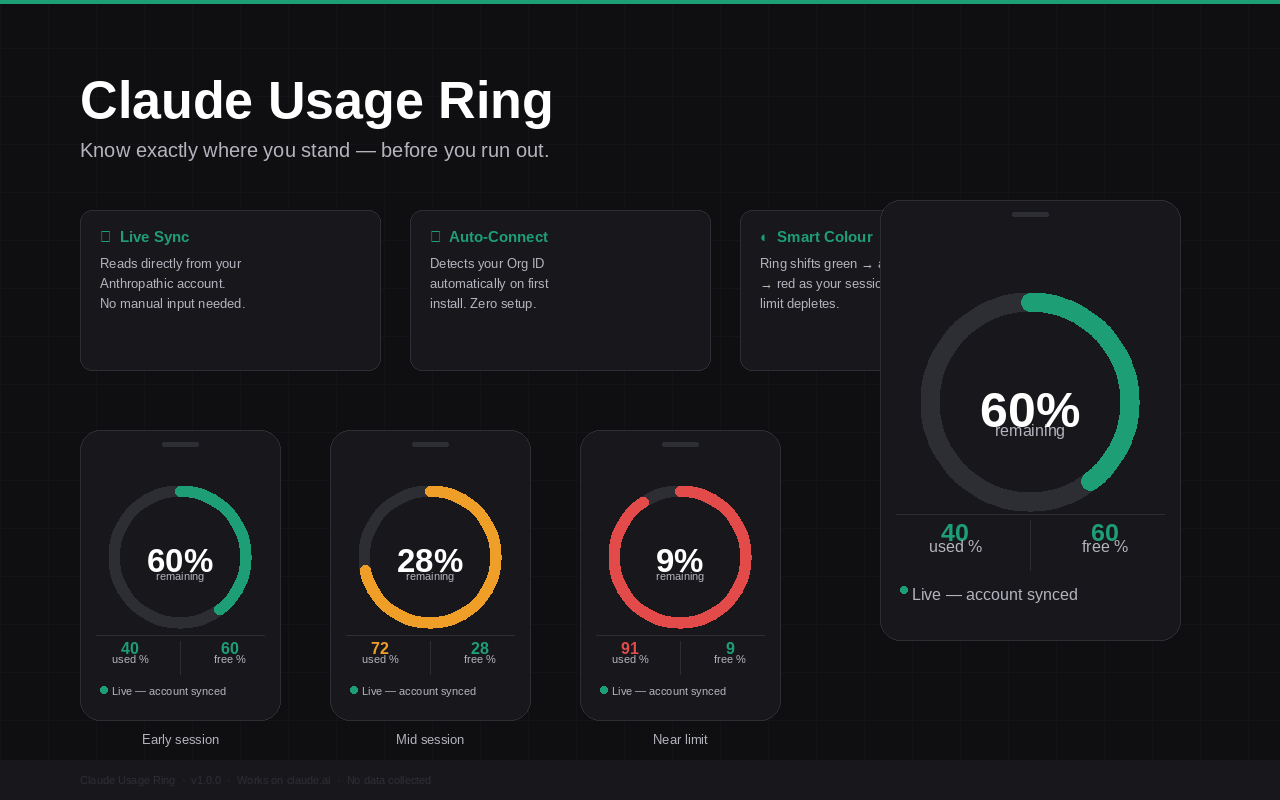The image size is (1280, 800).
Task: Click green status dot in Early session card
Action: tap(104, 690)
